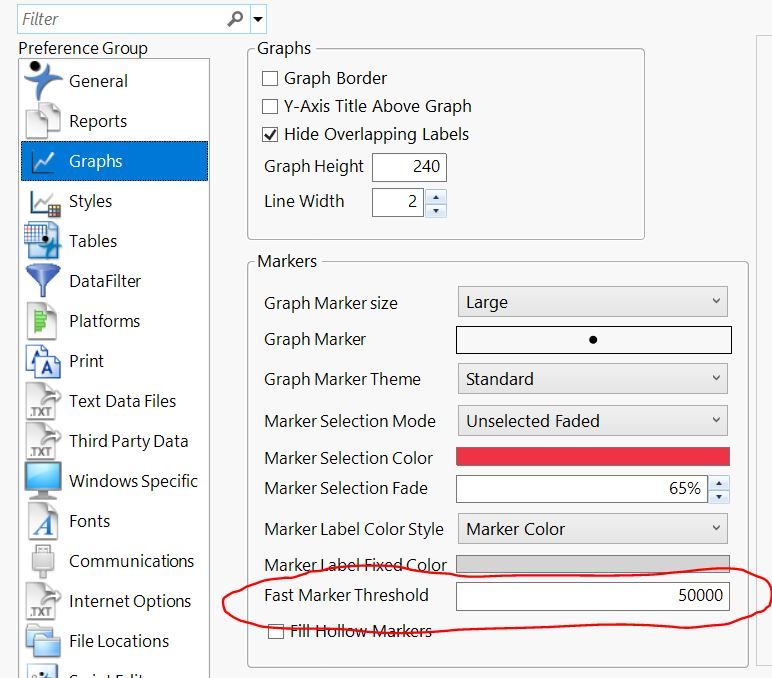Image resolution: width=772 pixels, height=678 pixels.
Task: Open the General preferences icon
Action: [x=43, y=80]
